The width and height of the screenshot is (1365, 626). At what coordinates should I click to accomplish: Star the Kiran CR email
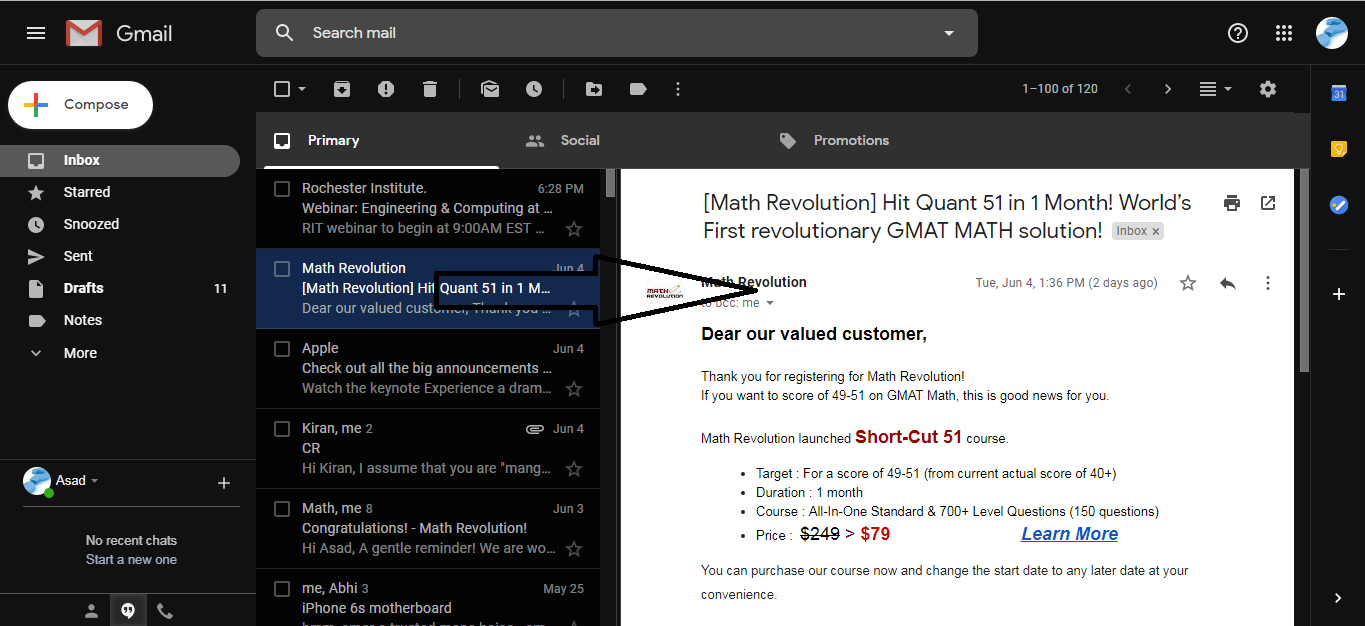[x=574, y=469]
